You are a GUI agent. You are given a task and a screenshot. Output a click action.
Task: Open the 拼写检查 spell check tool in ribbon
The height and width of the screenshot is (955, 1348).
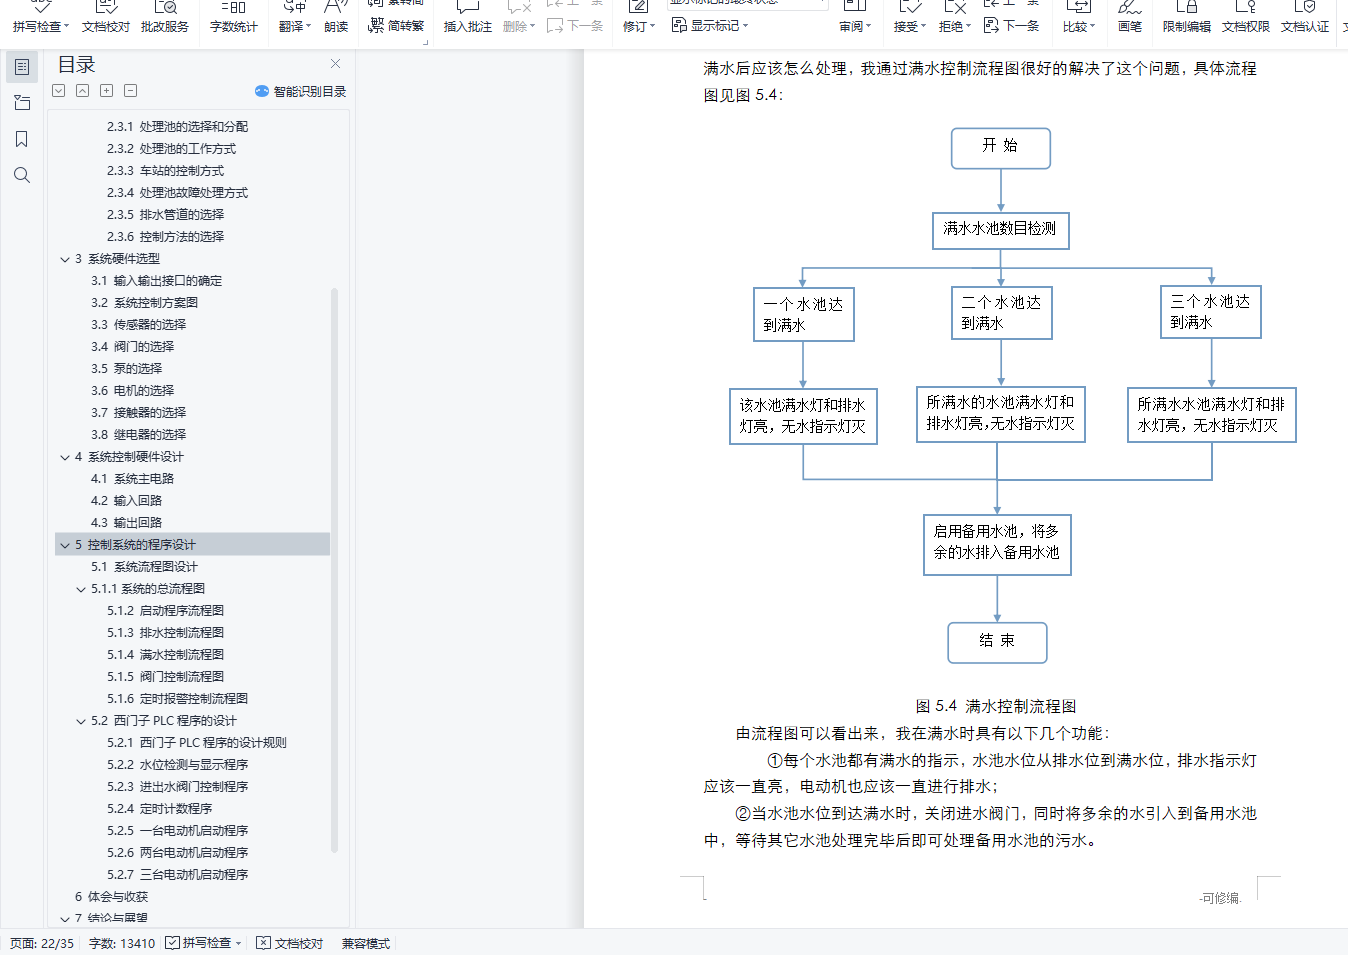(40, 17)
